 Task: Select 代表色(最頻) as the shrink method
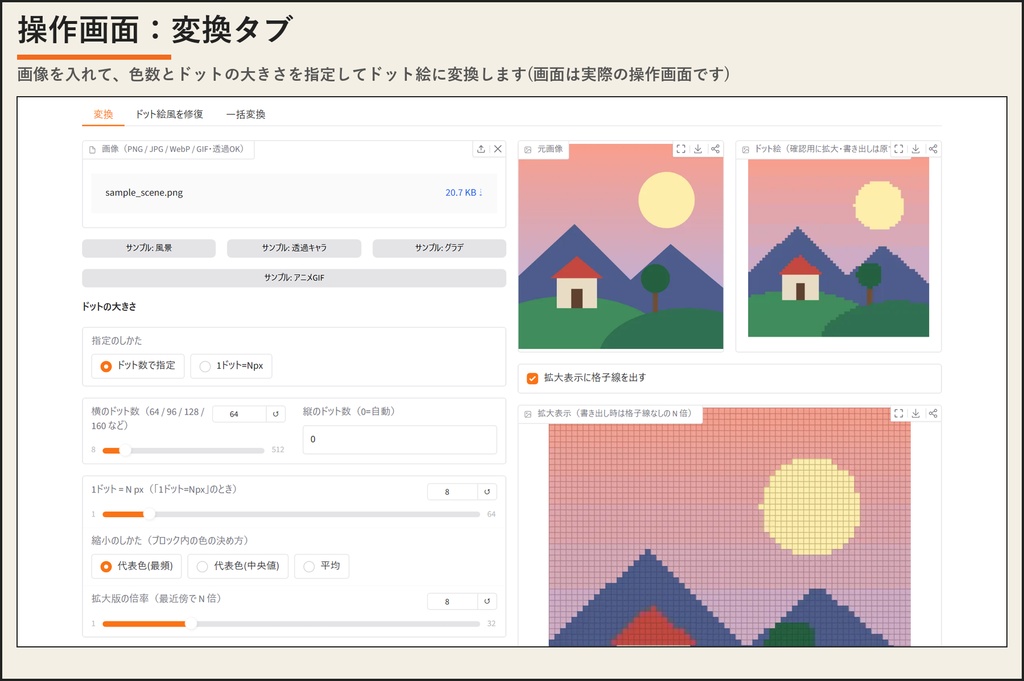[x=136, y=566]
